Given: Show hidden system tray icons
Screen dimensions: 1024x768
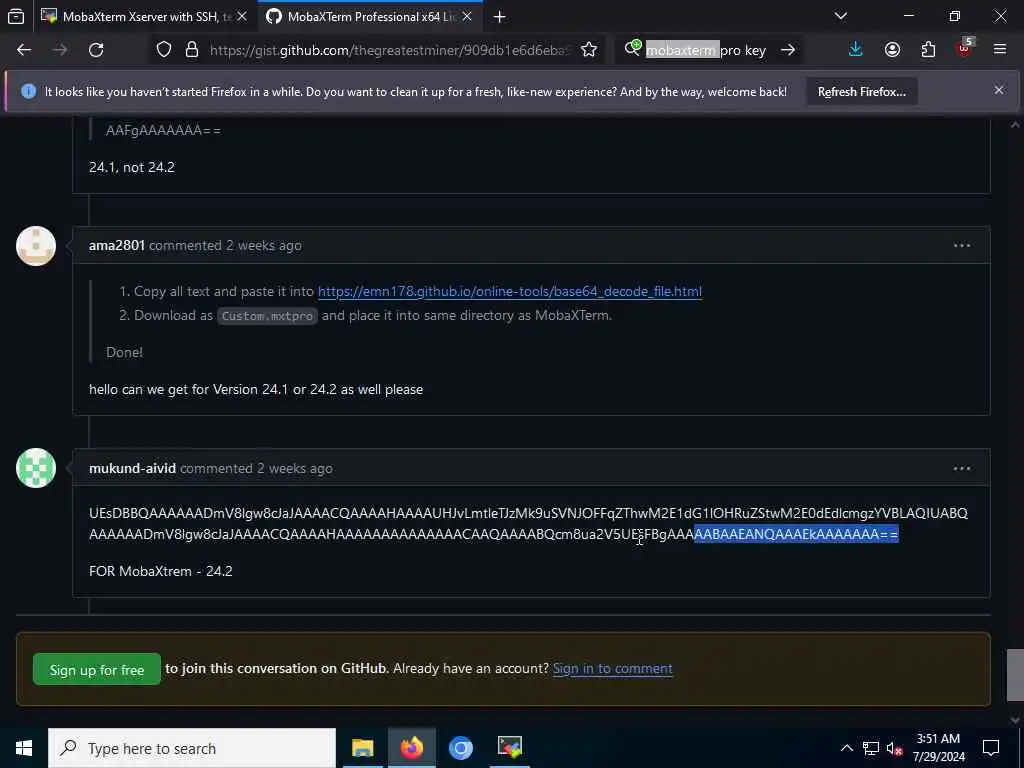Looking at the screenshot, I should pos(846,748).
